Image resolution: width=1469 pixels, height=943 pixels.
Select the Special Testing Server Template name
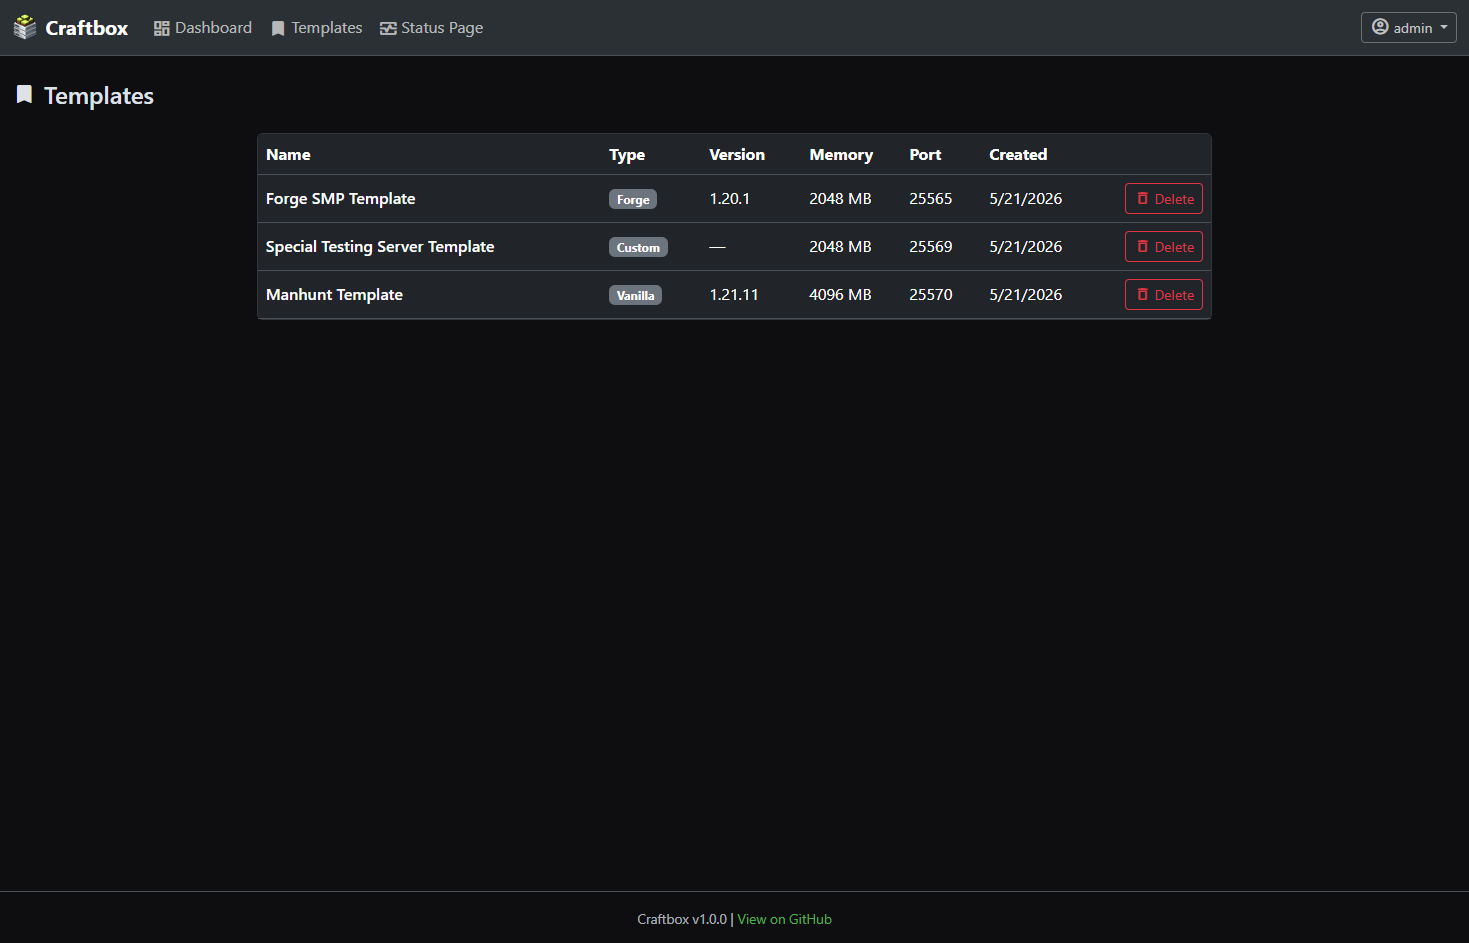tap(380, 247)
